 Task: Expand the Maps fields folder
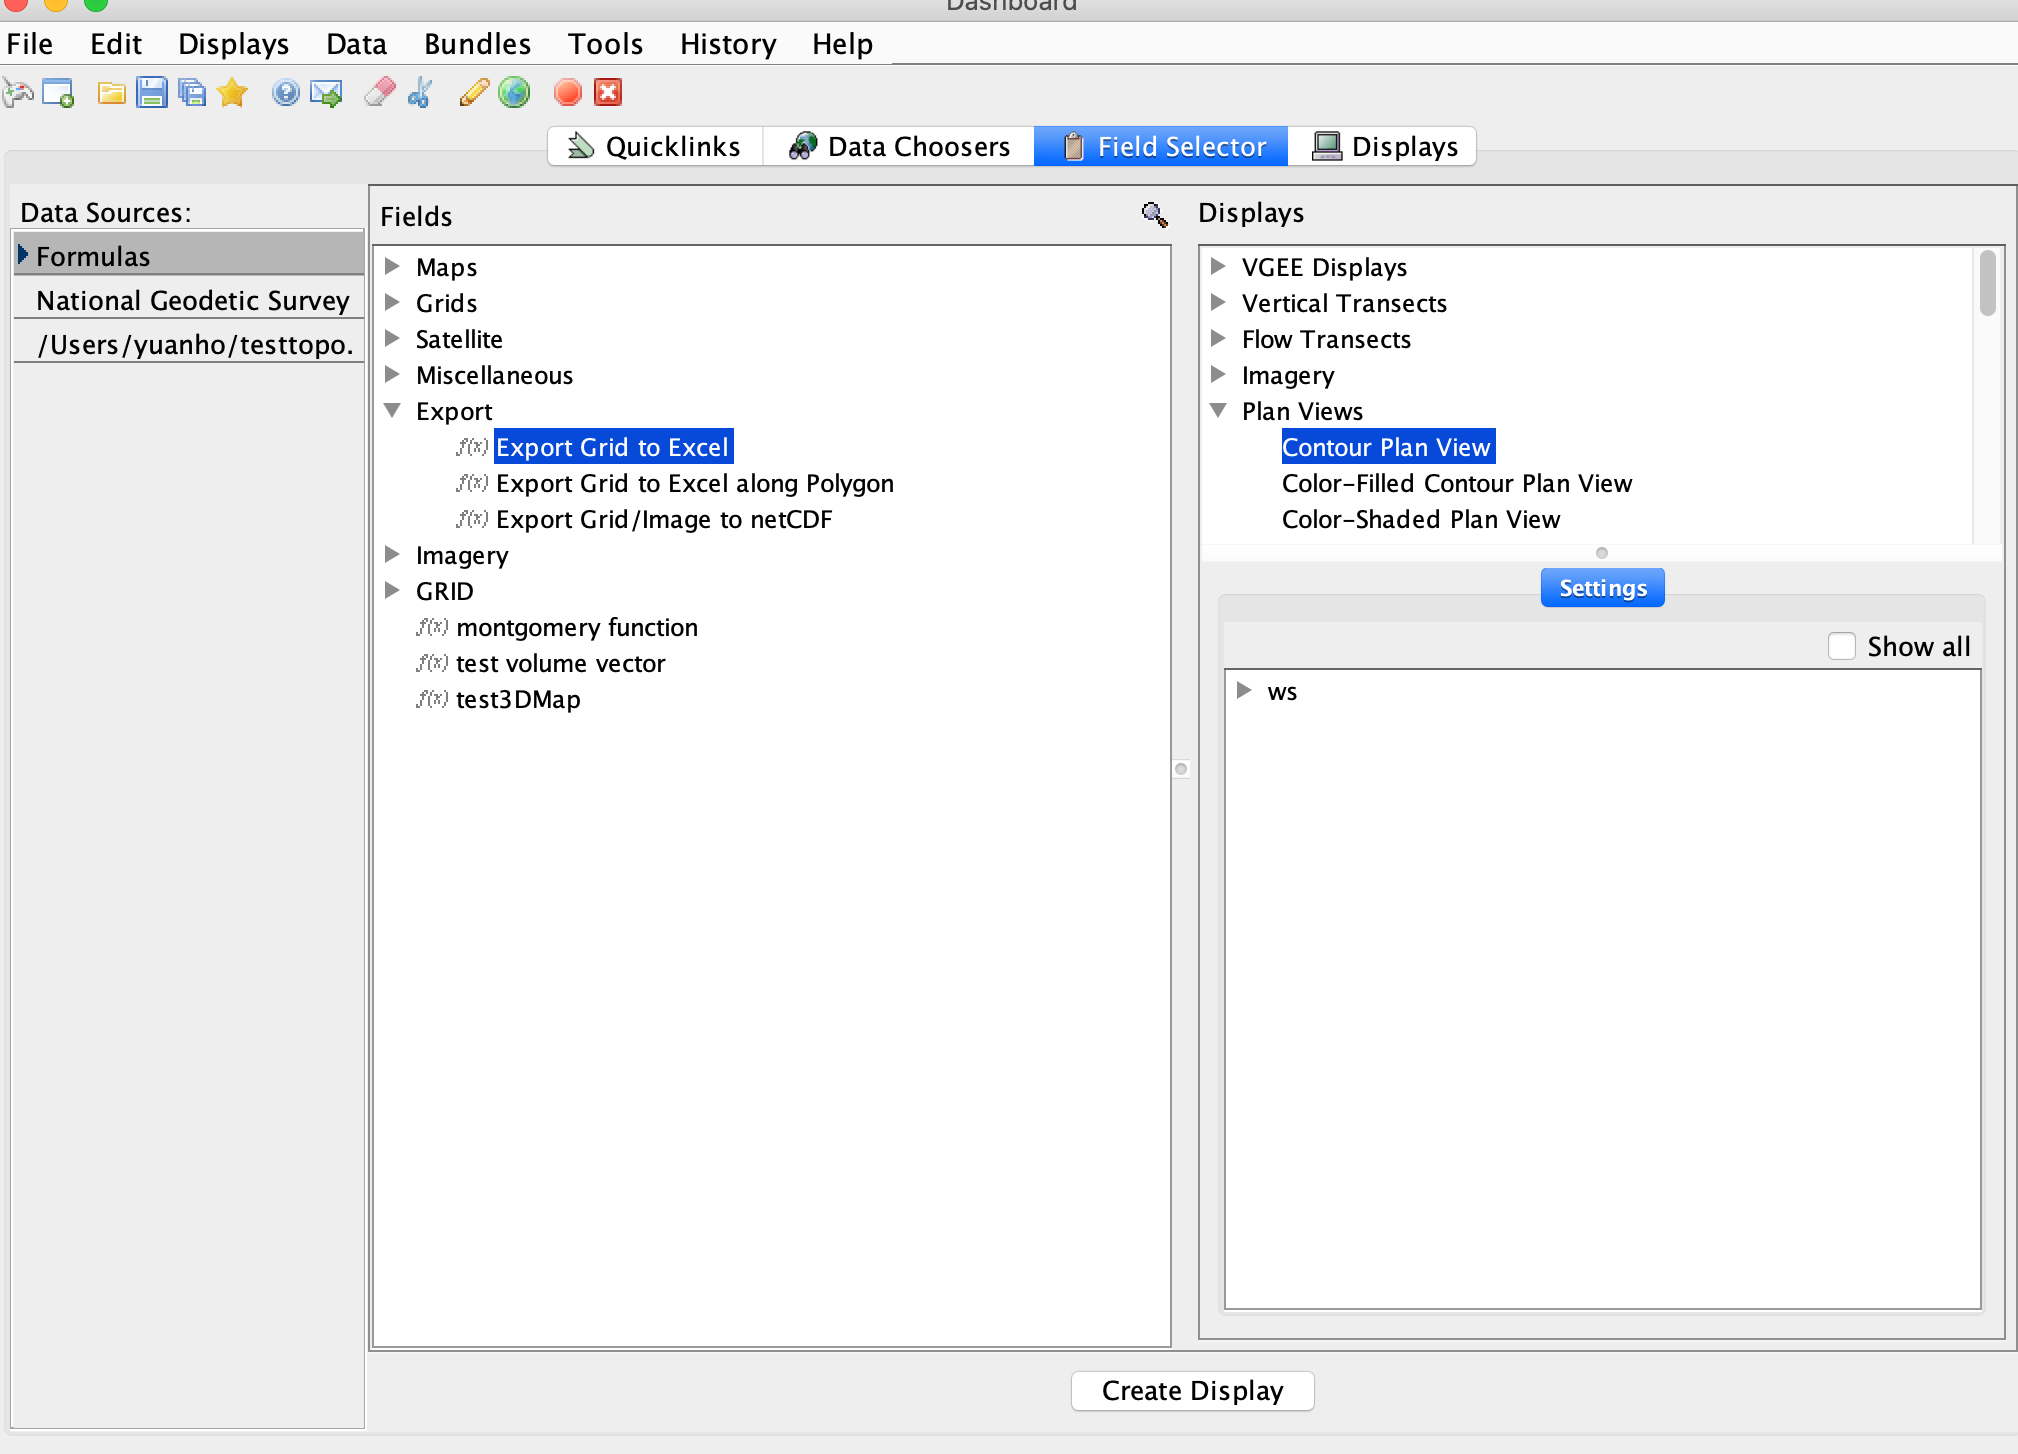tap(393, 266)
